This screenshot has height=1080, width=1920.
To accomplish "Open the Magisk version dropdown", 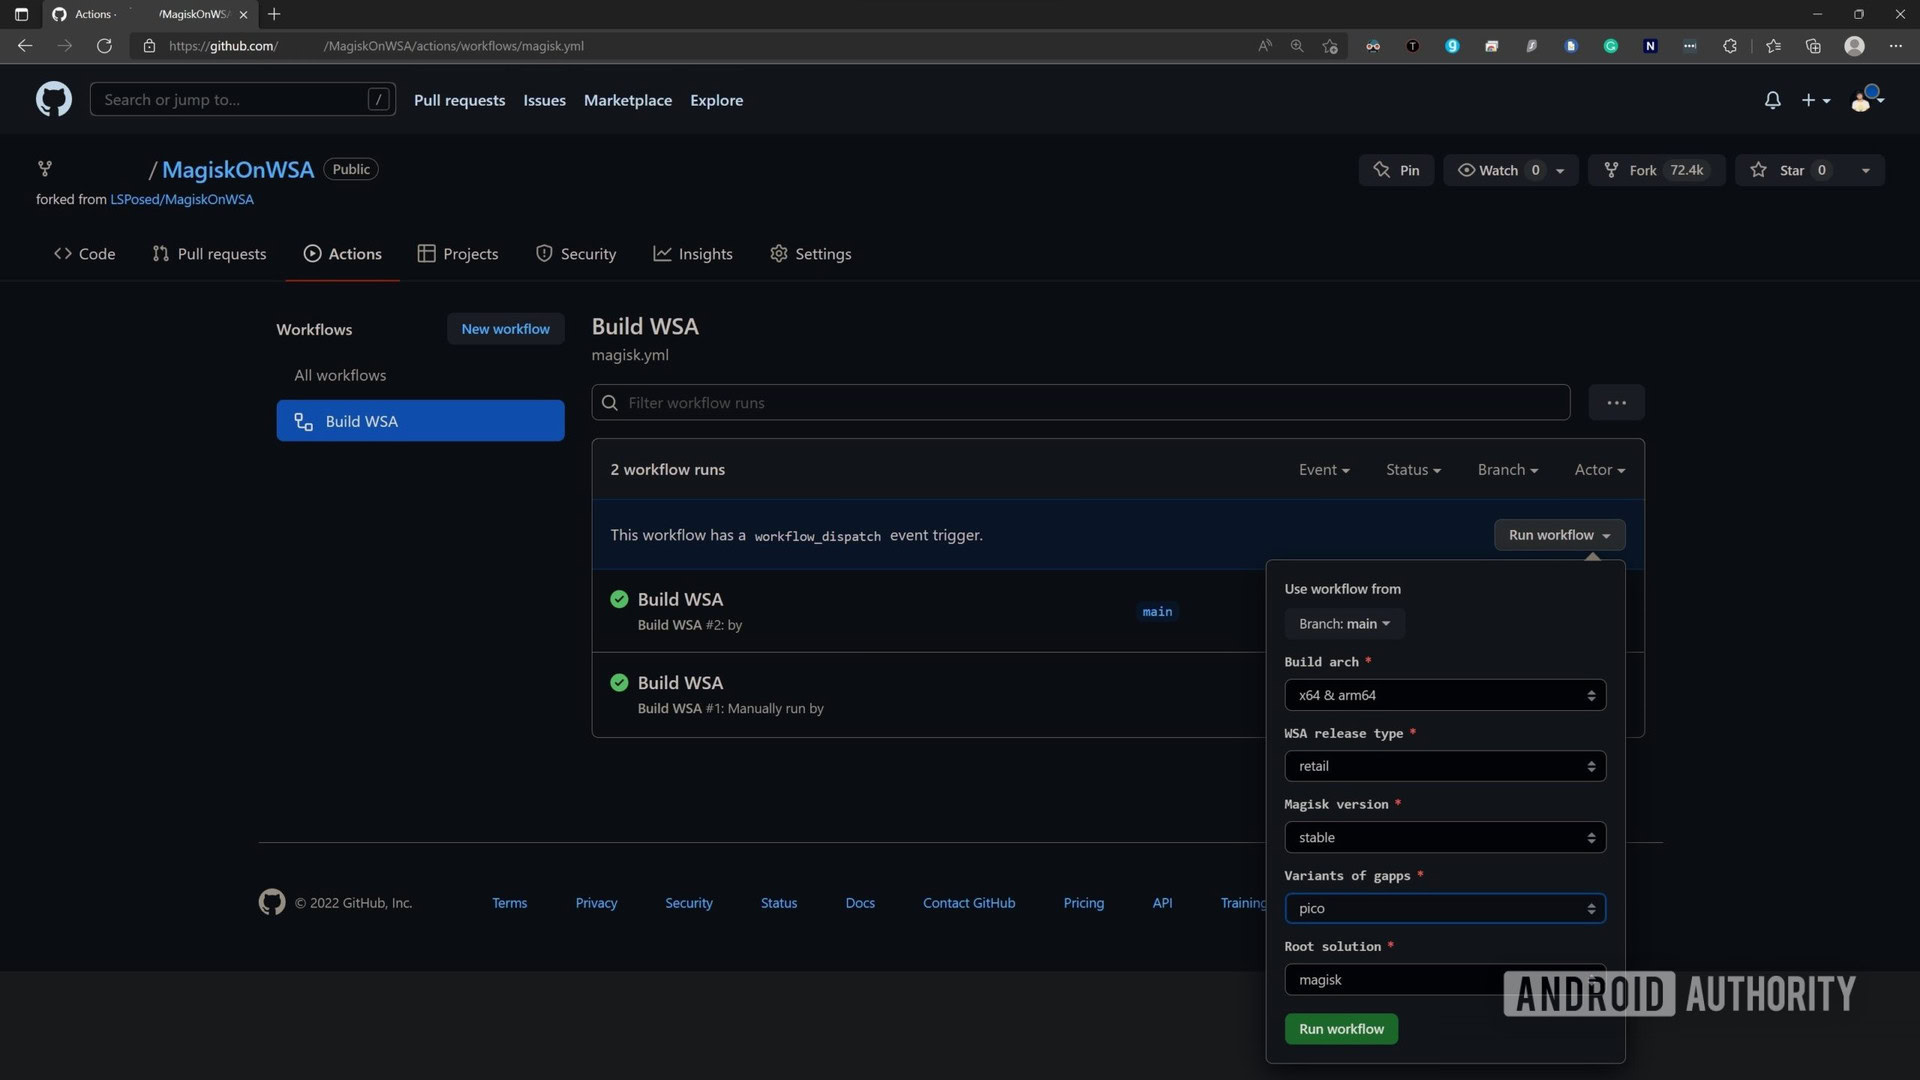I will click(x=1444, y=837).
